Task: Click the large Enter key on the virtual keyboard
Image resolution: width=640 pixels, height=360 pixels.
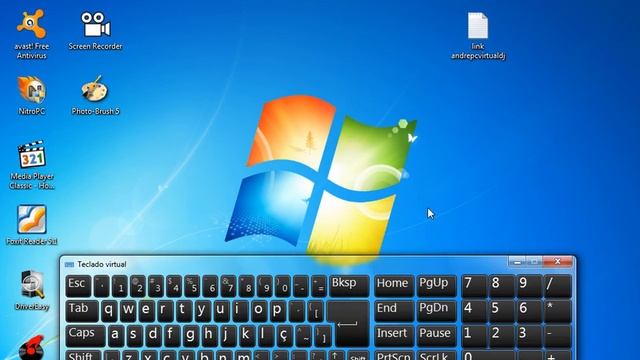Action: point(348,323)
